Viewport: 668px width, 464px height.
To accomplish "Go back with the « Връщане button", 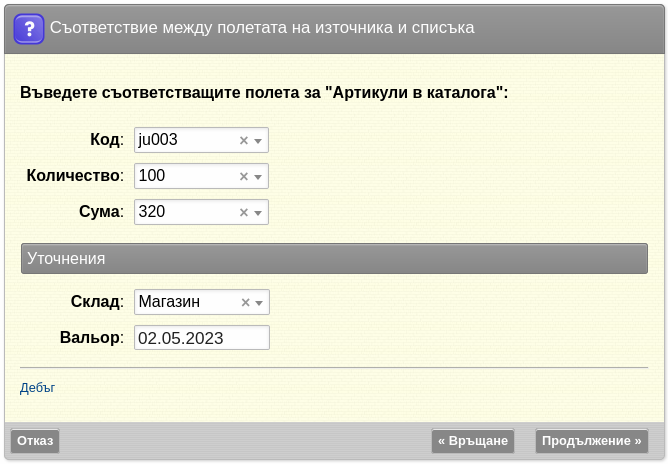I will tap(473, 441).
